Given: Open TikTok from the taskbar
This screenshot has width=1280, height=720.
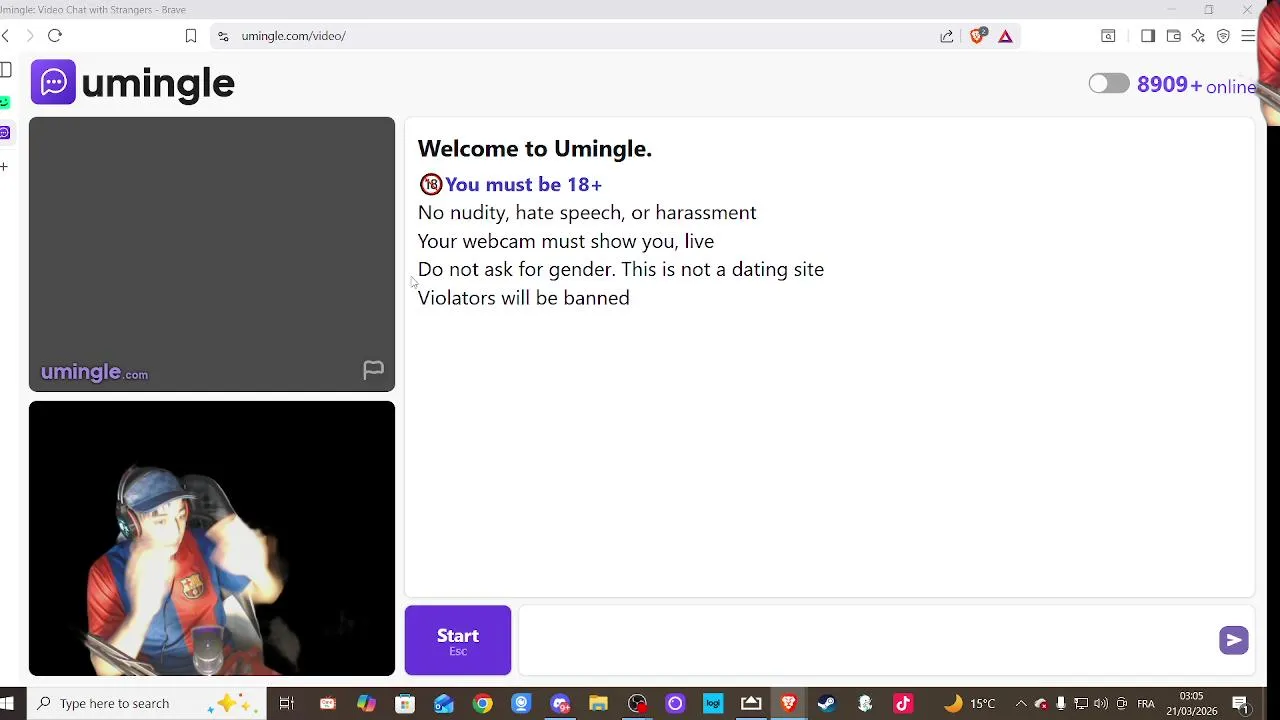Looking at the screenshot, I should point(903,703).
